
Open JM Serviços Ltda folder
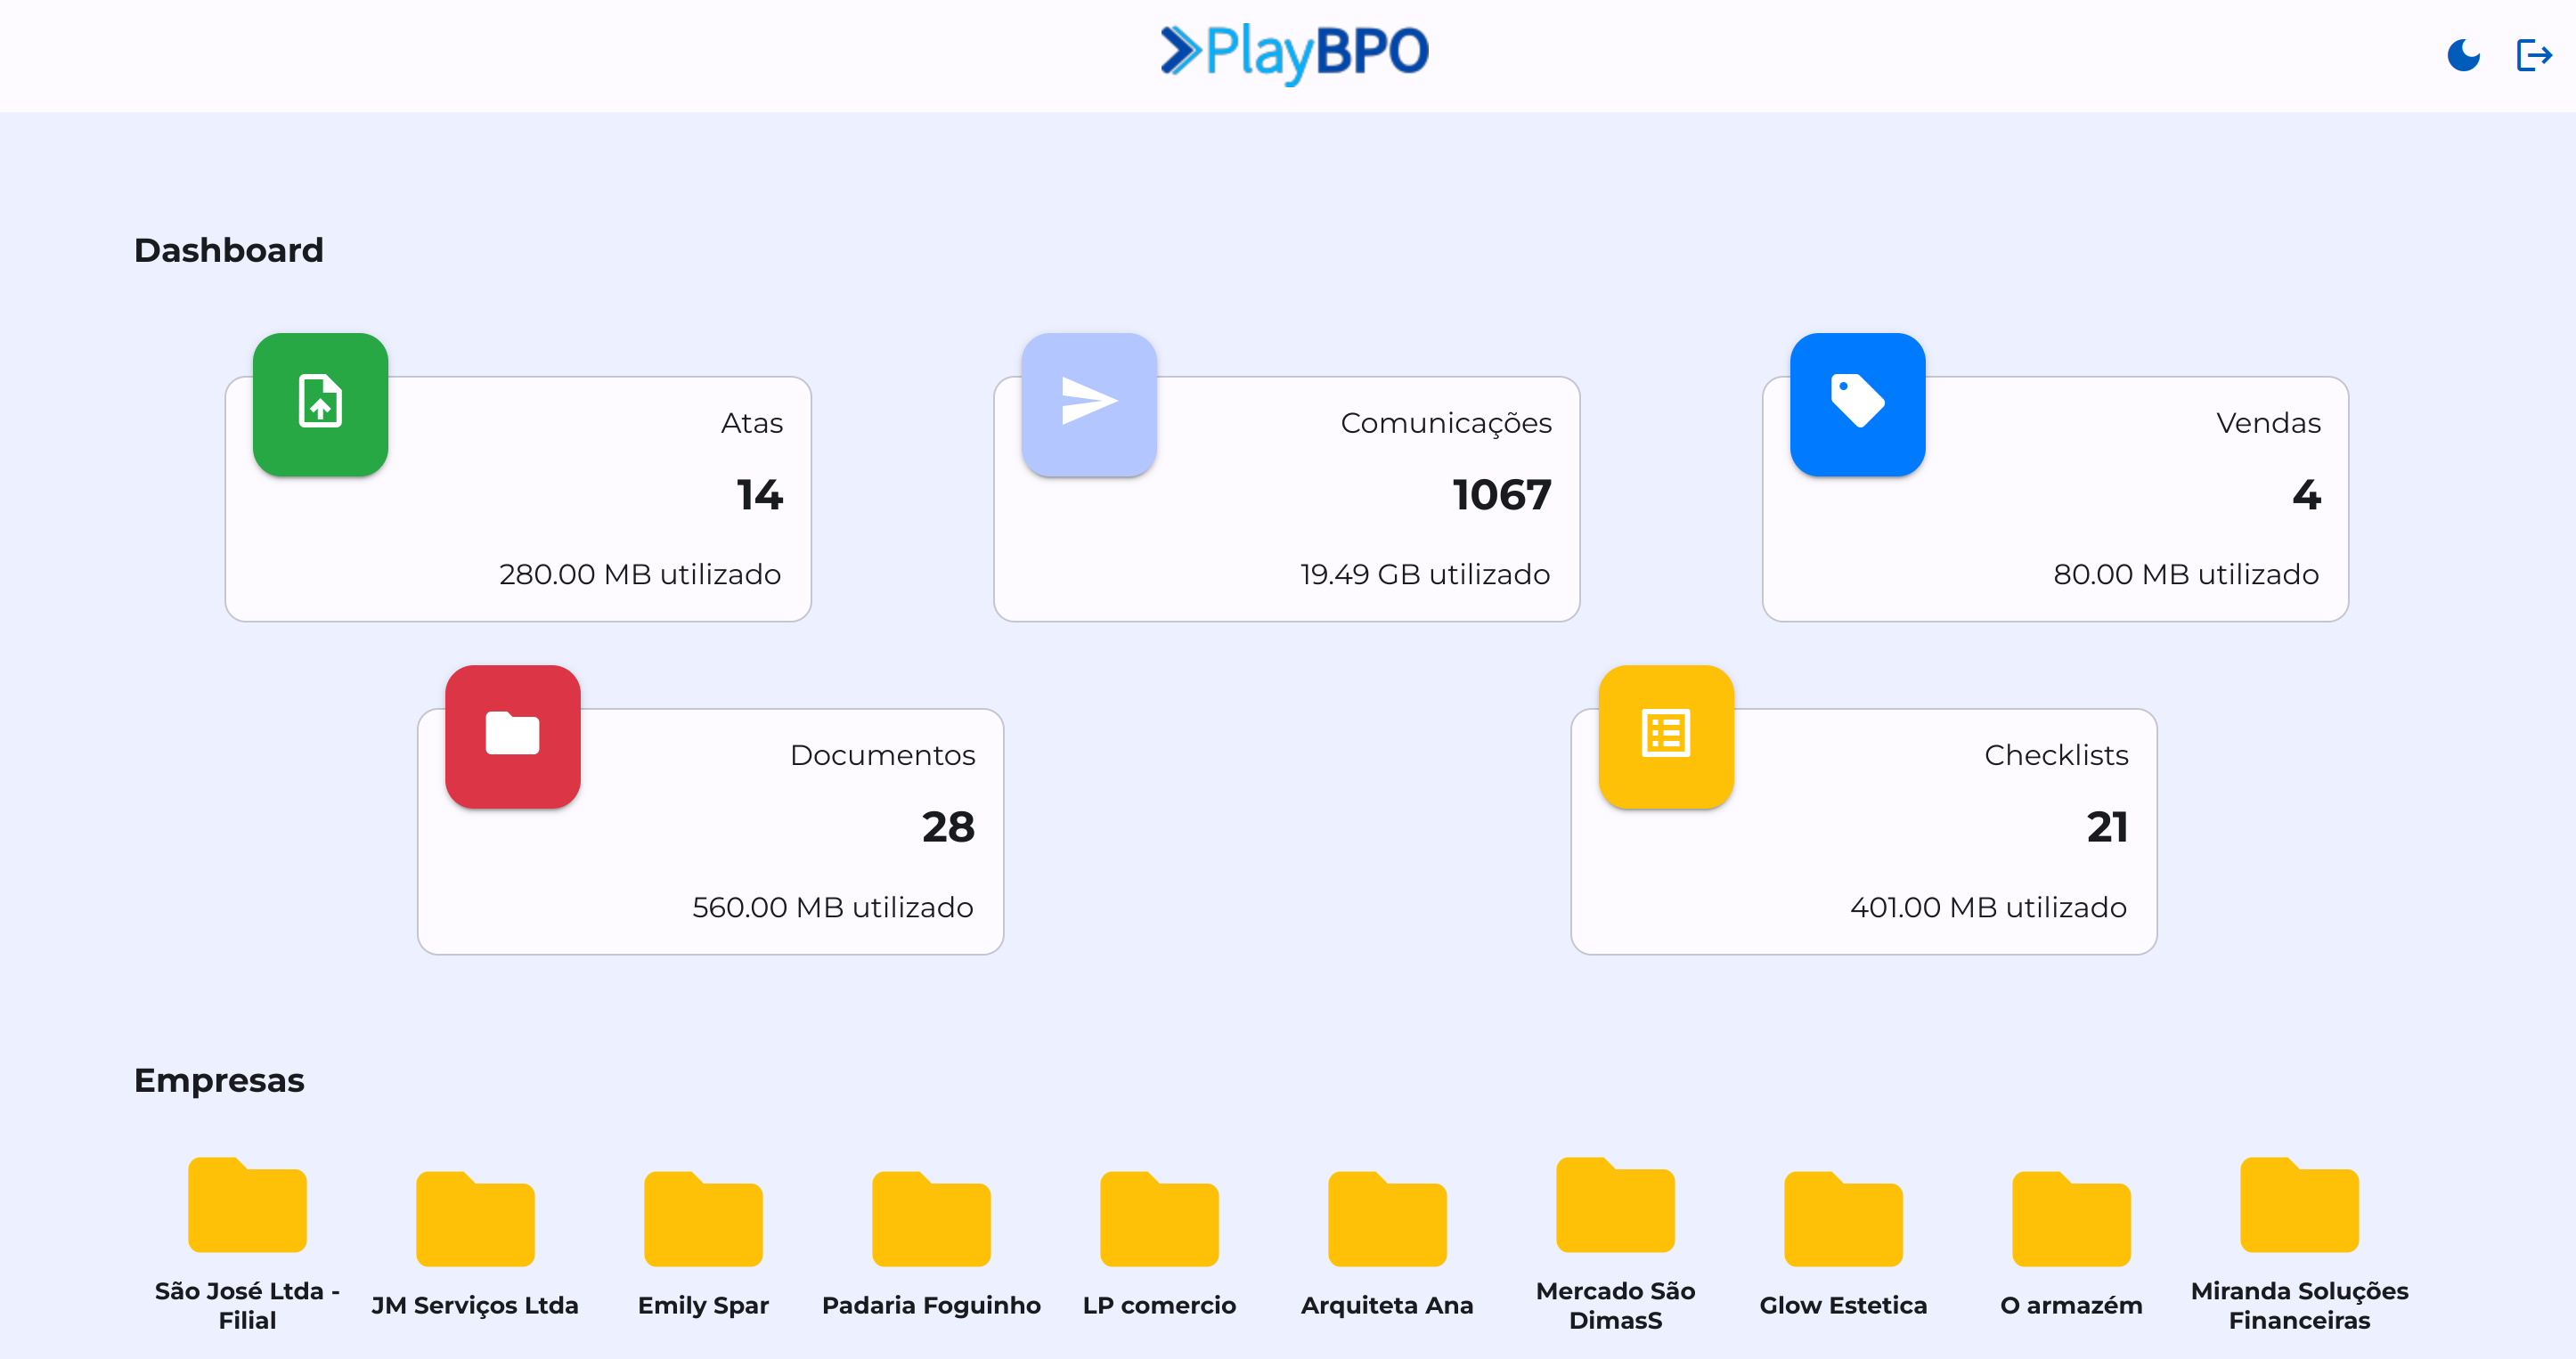(475, 1219)
